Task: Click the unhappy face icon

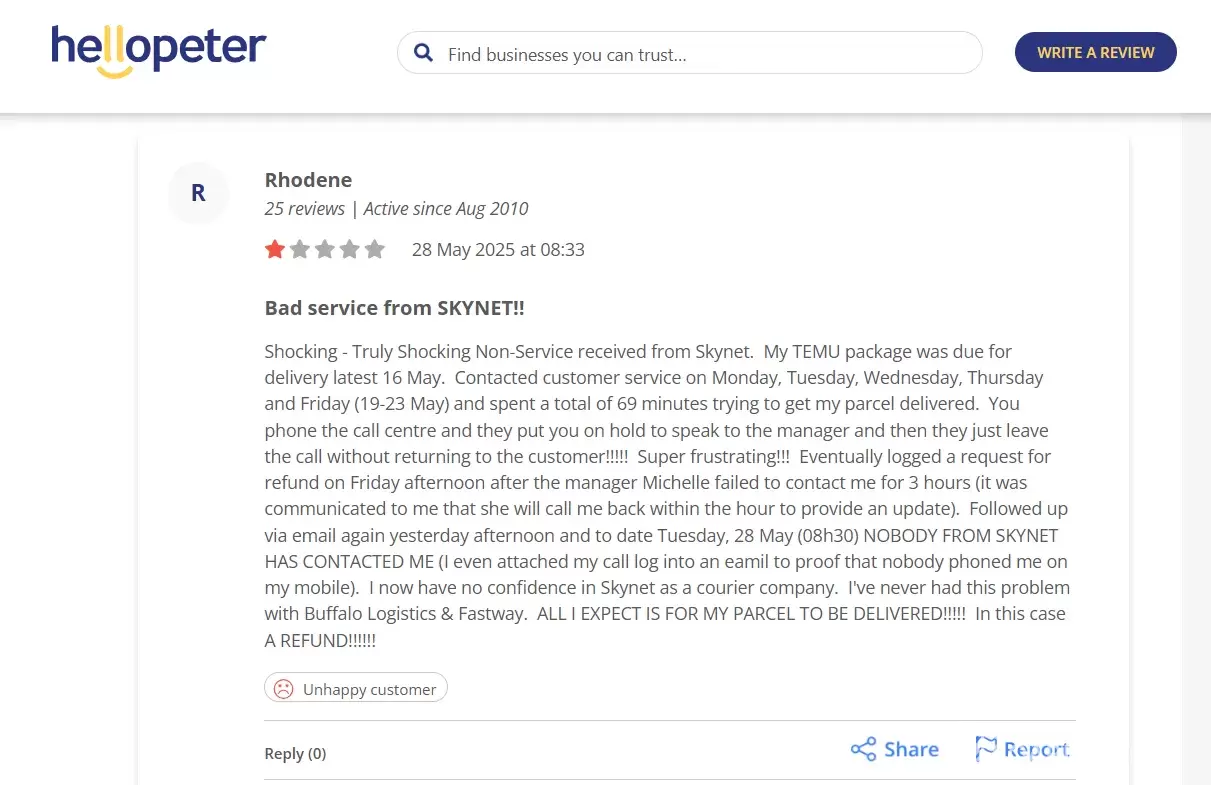Action: (284, 689)
